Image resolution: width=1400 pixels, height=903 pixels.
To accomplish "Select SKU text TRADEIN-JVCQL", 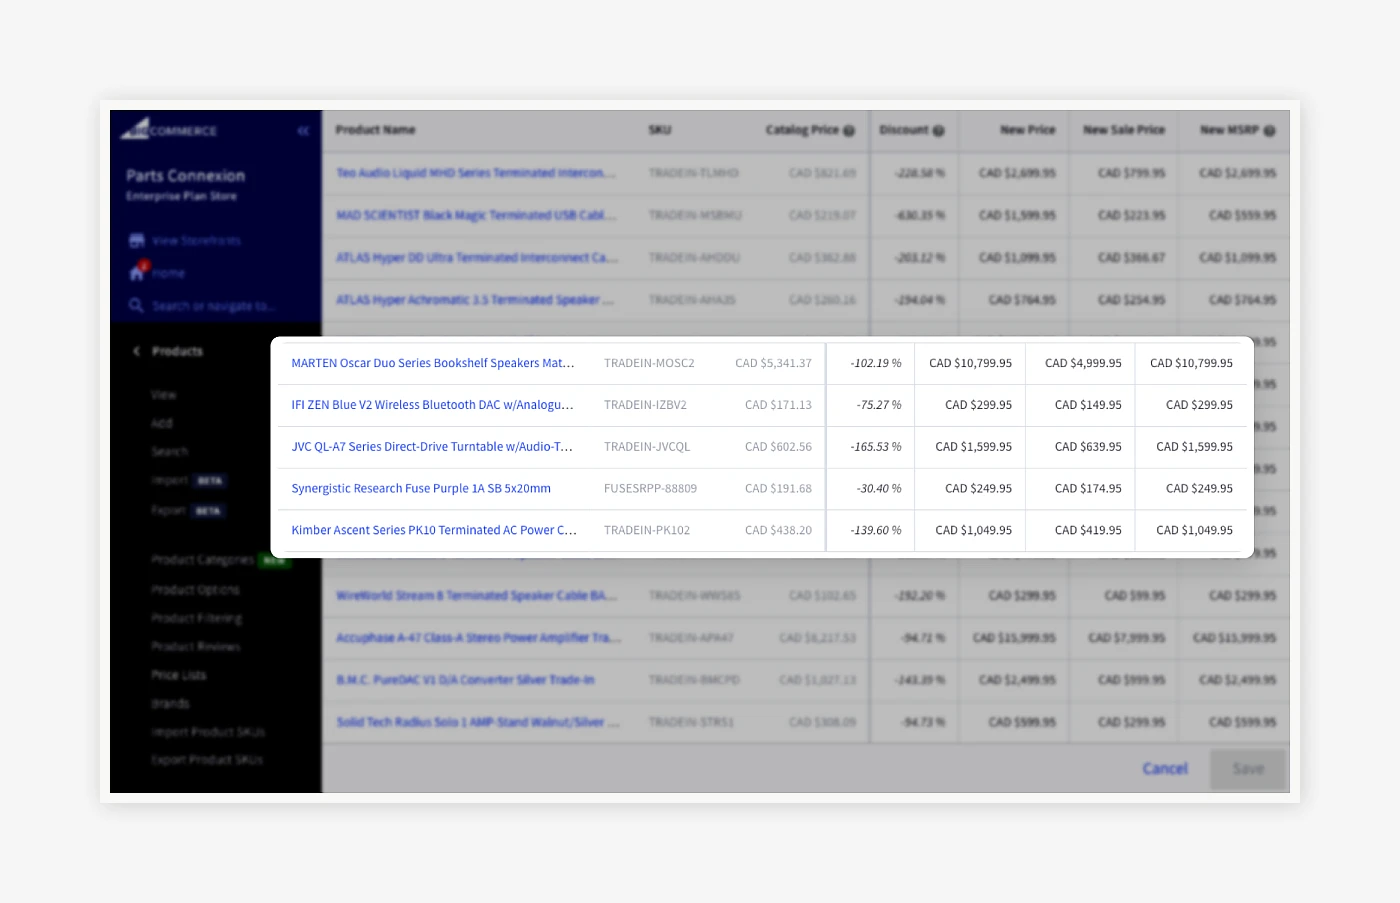I will tap(647, 447).
